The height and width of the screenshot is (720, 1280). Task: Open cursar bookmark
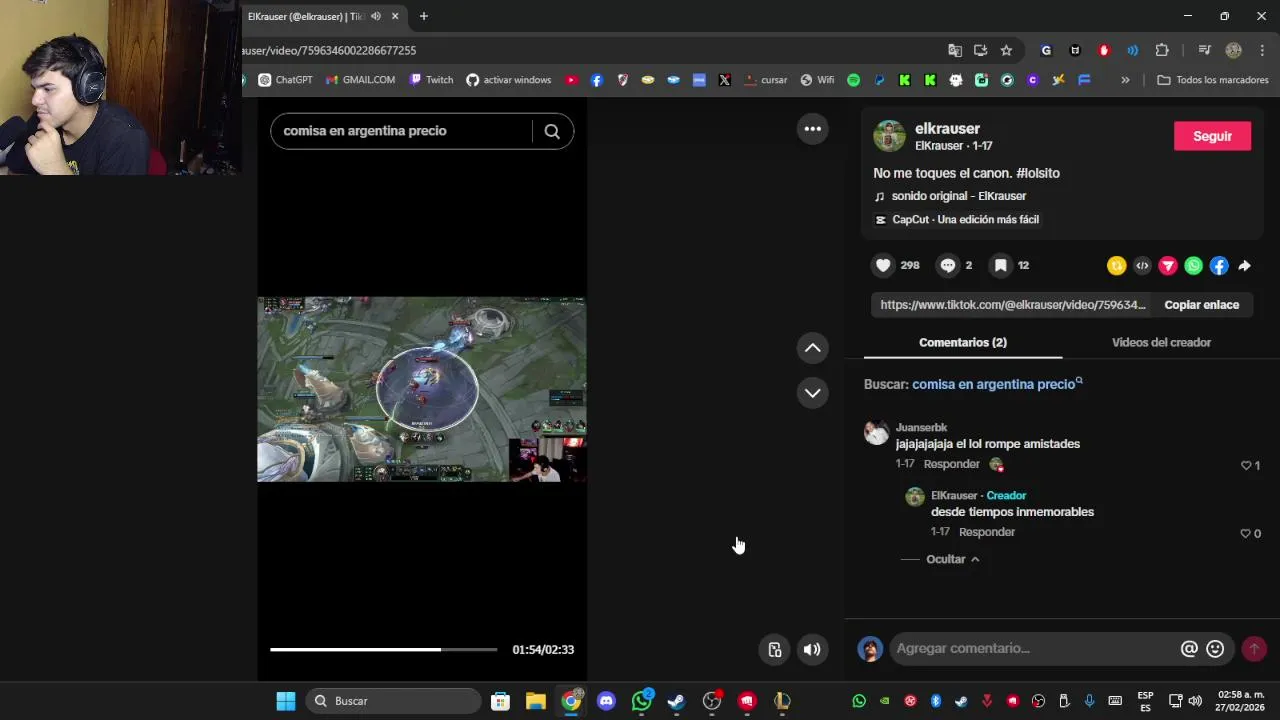point(765,80)
